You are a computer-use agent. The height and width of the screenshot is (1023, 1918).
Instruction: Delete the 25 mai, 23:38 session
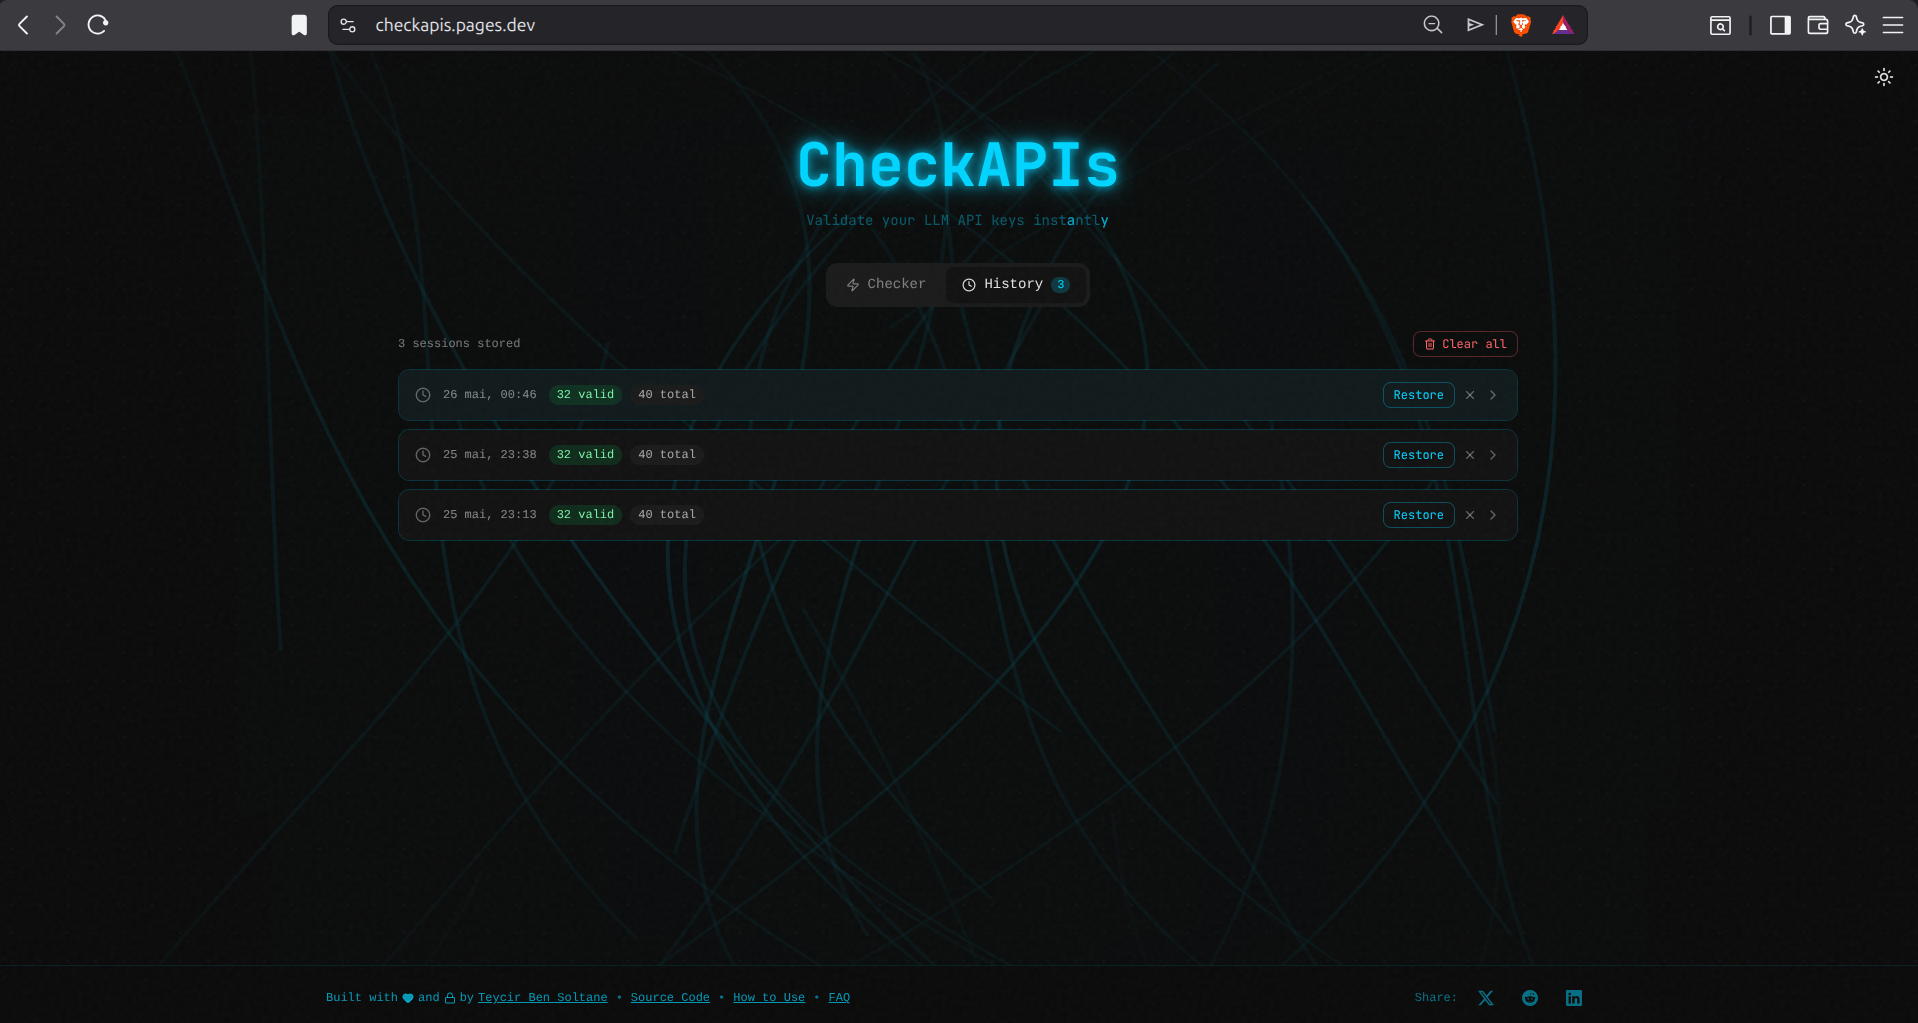pyautogui.click(x=1470, y=455)
